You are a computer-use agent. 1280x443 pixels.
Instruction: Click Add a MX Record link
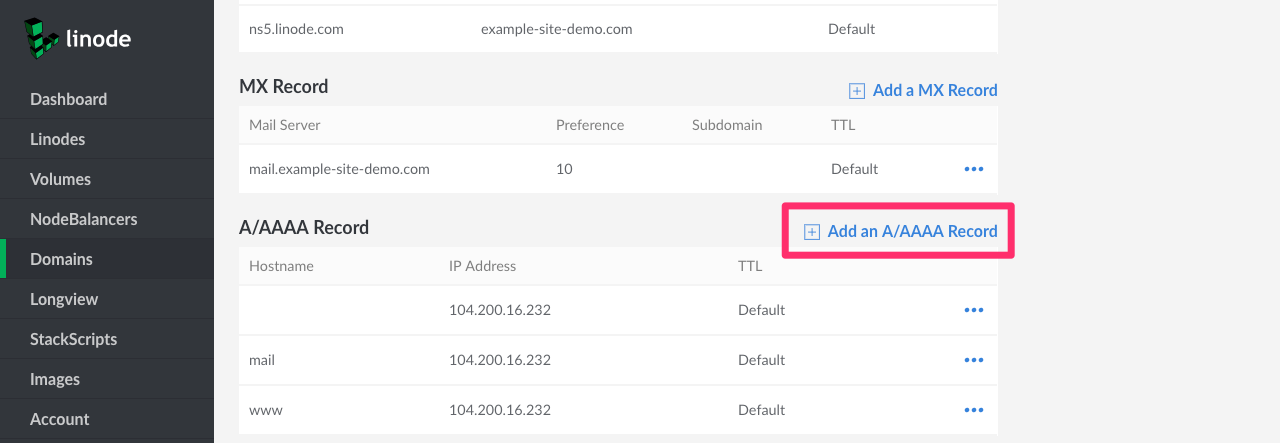point(934,90)
